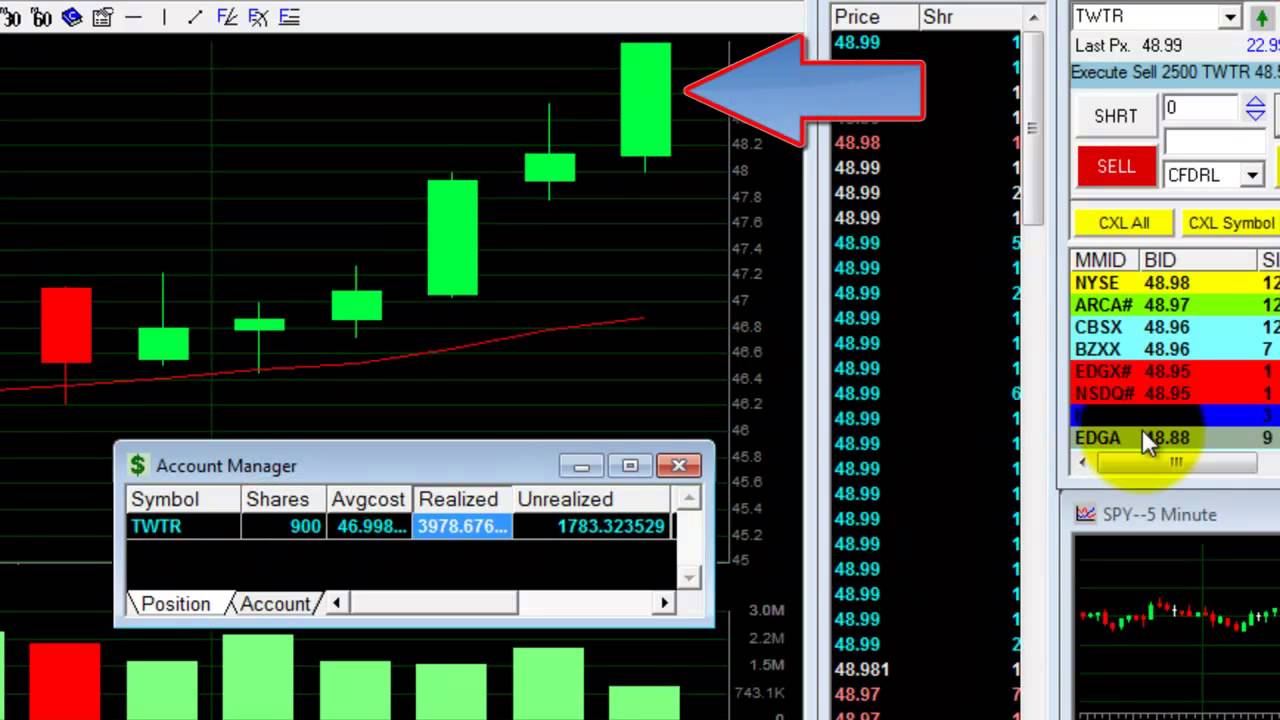Select trend line drawing tool

[195, 17]
